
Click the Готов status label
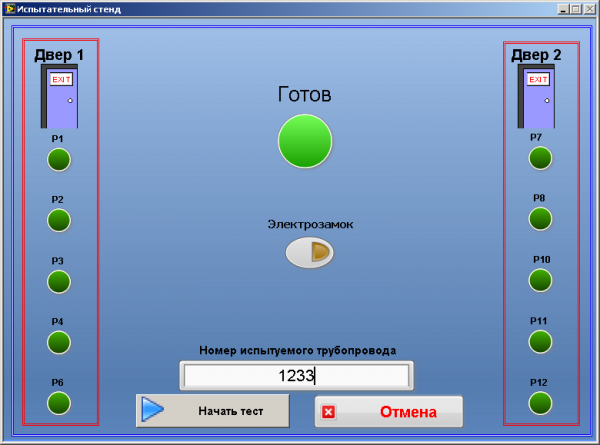tap(304, 95)
